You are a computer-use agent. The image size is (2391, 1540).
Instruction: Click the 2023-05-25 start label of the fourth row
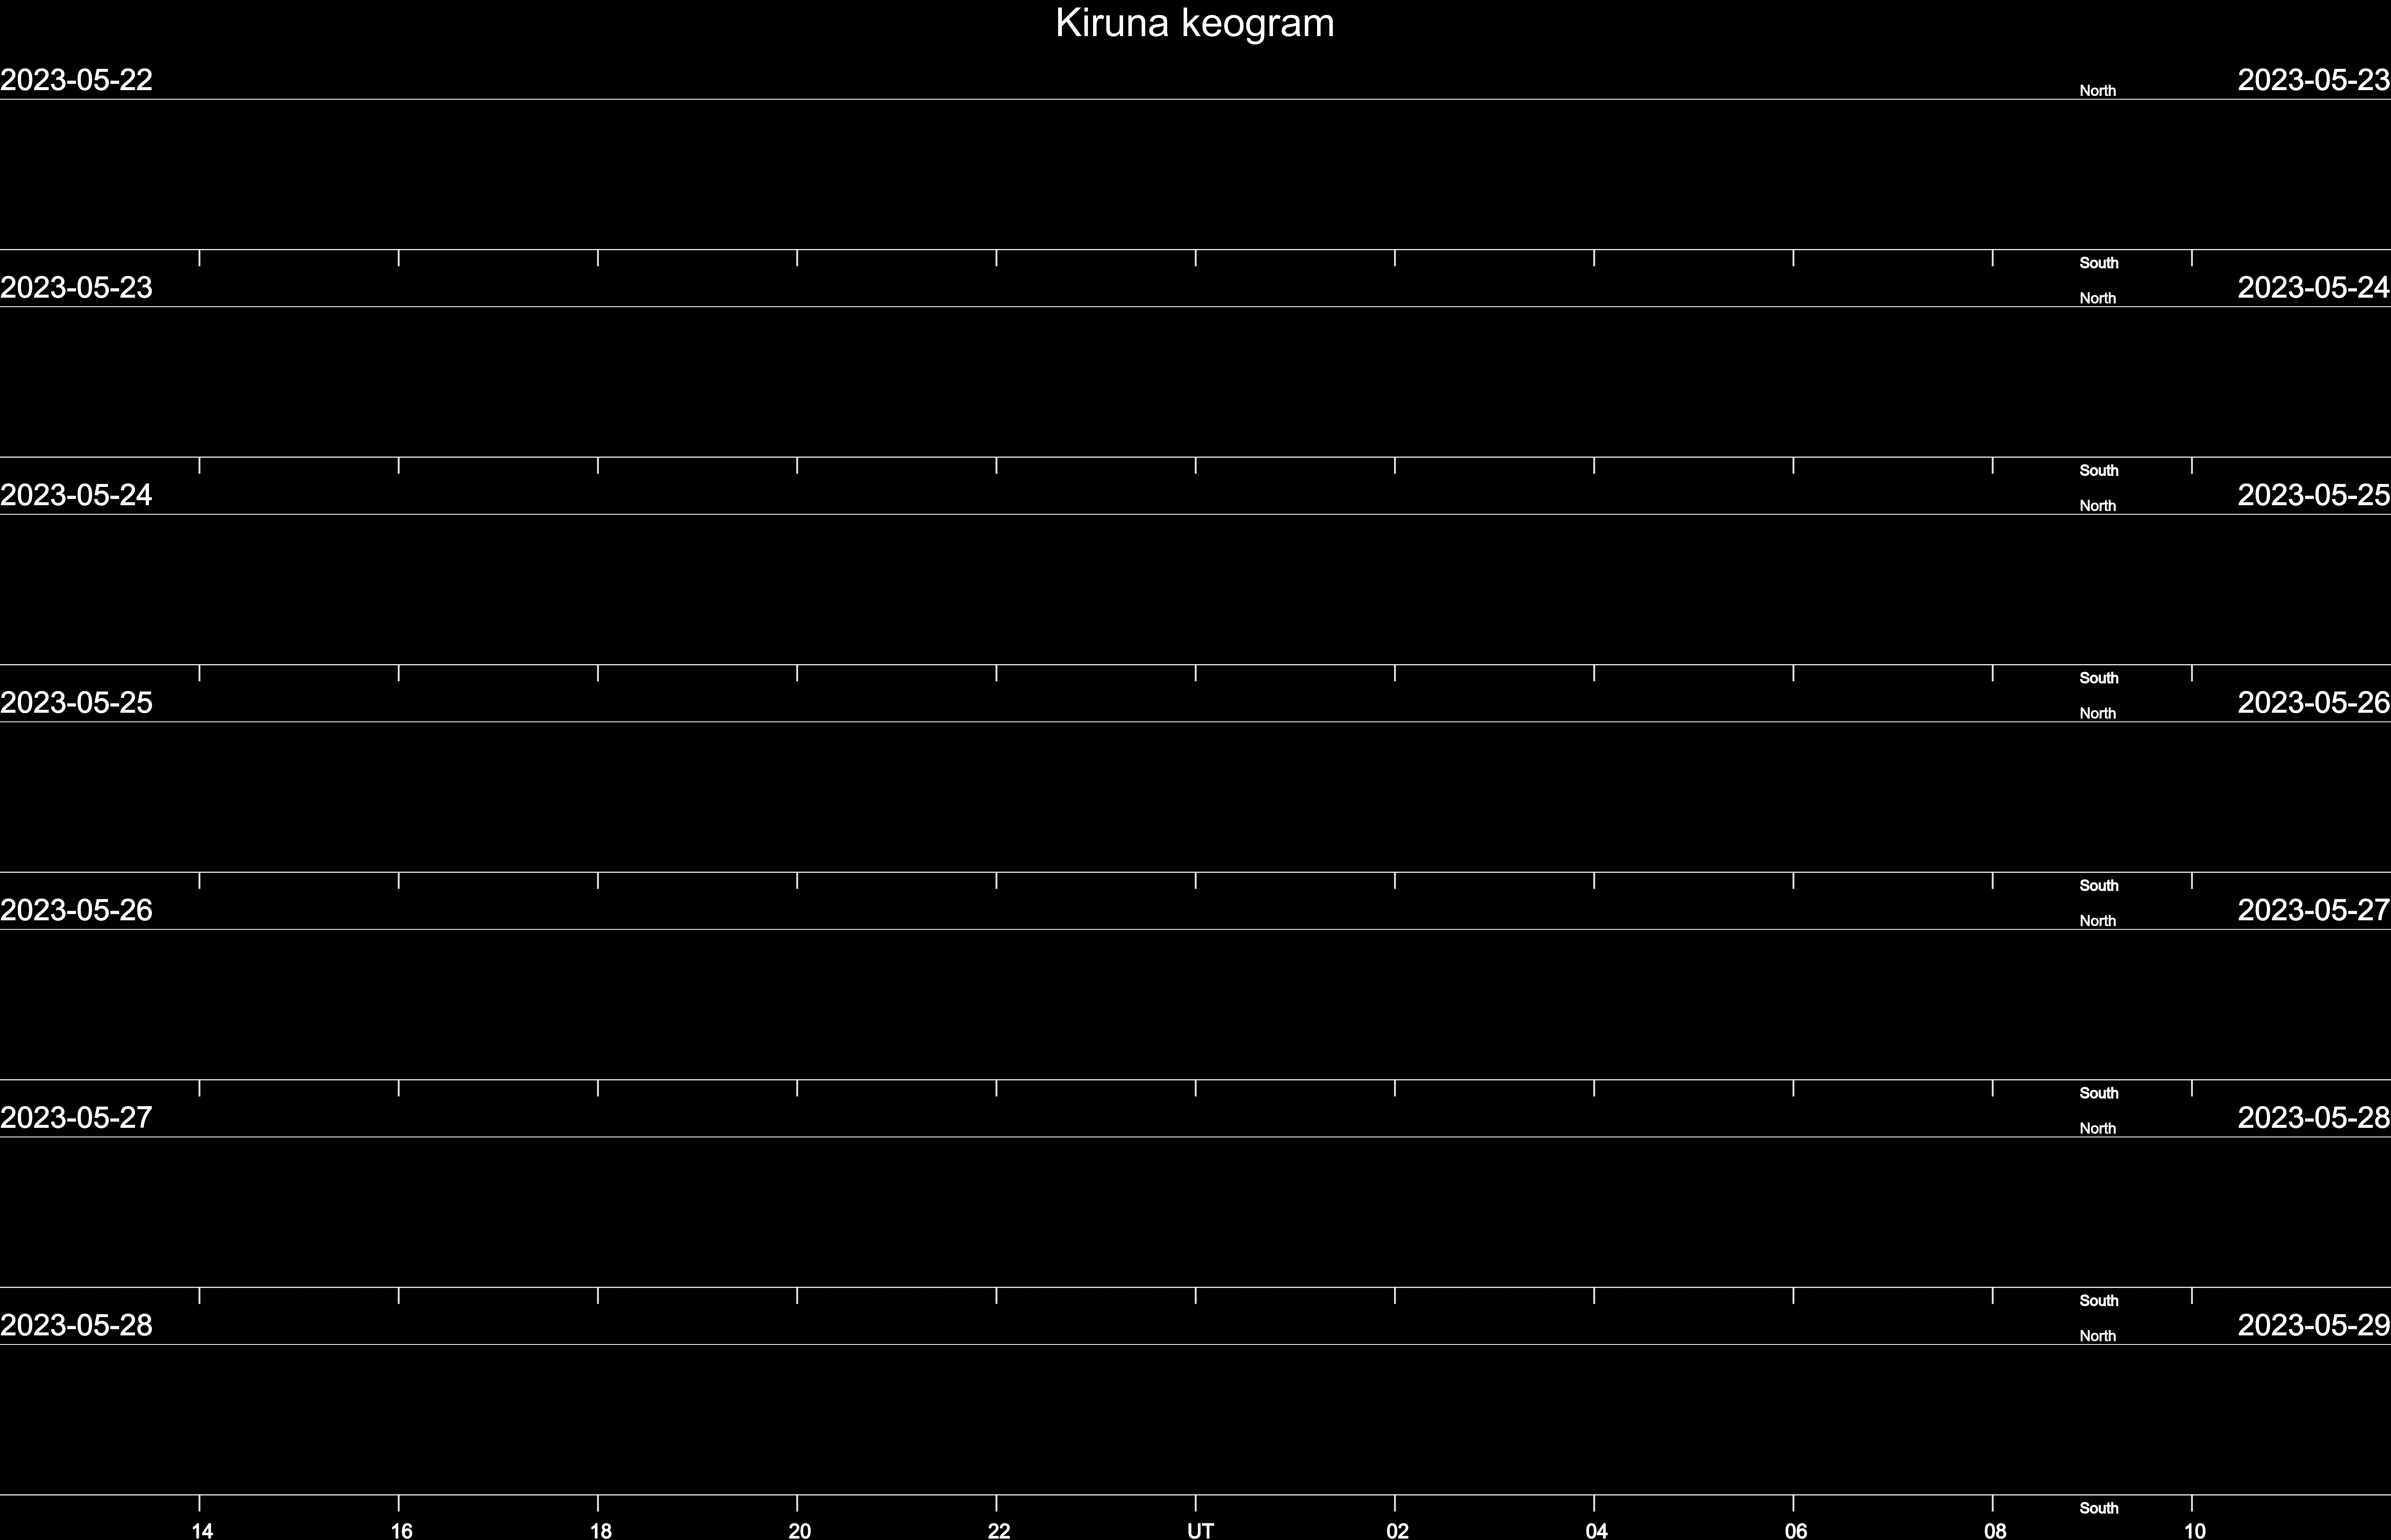tap(76, 703)
